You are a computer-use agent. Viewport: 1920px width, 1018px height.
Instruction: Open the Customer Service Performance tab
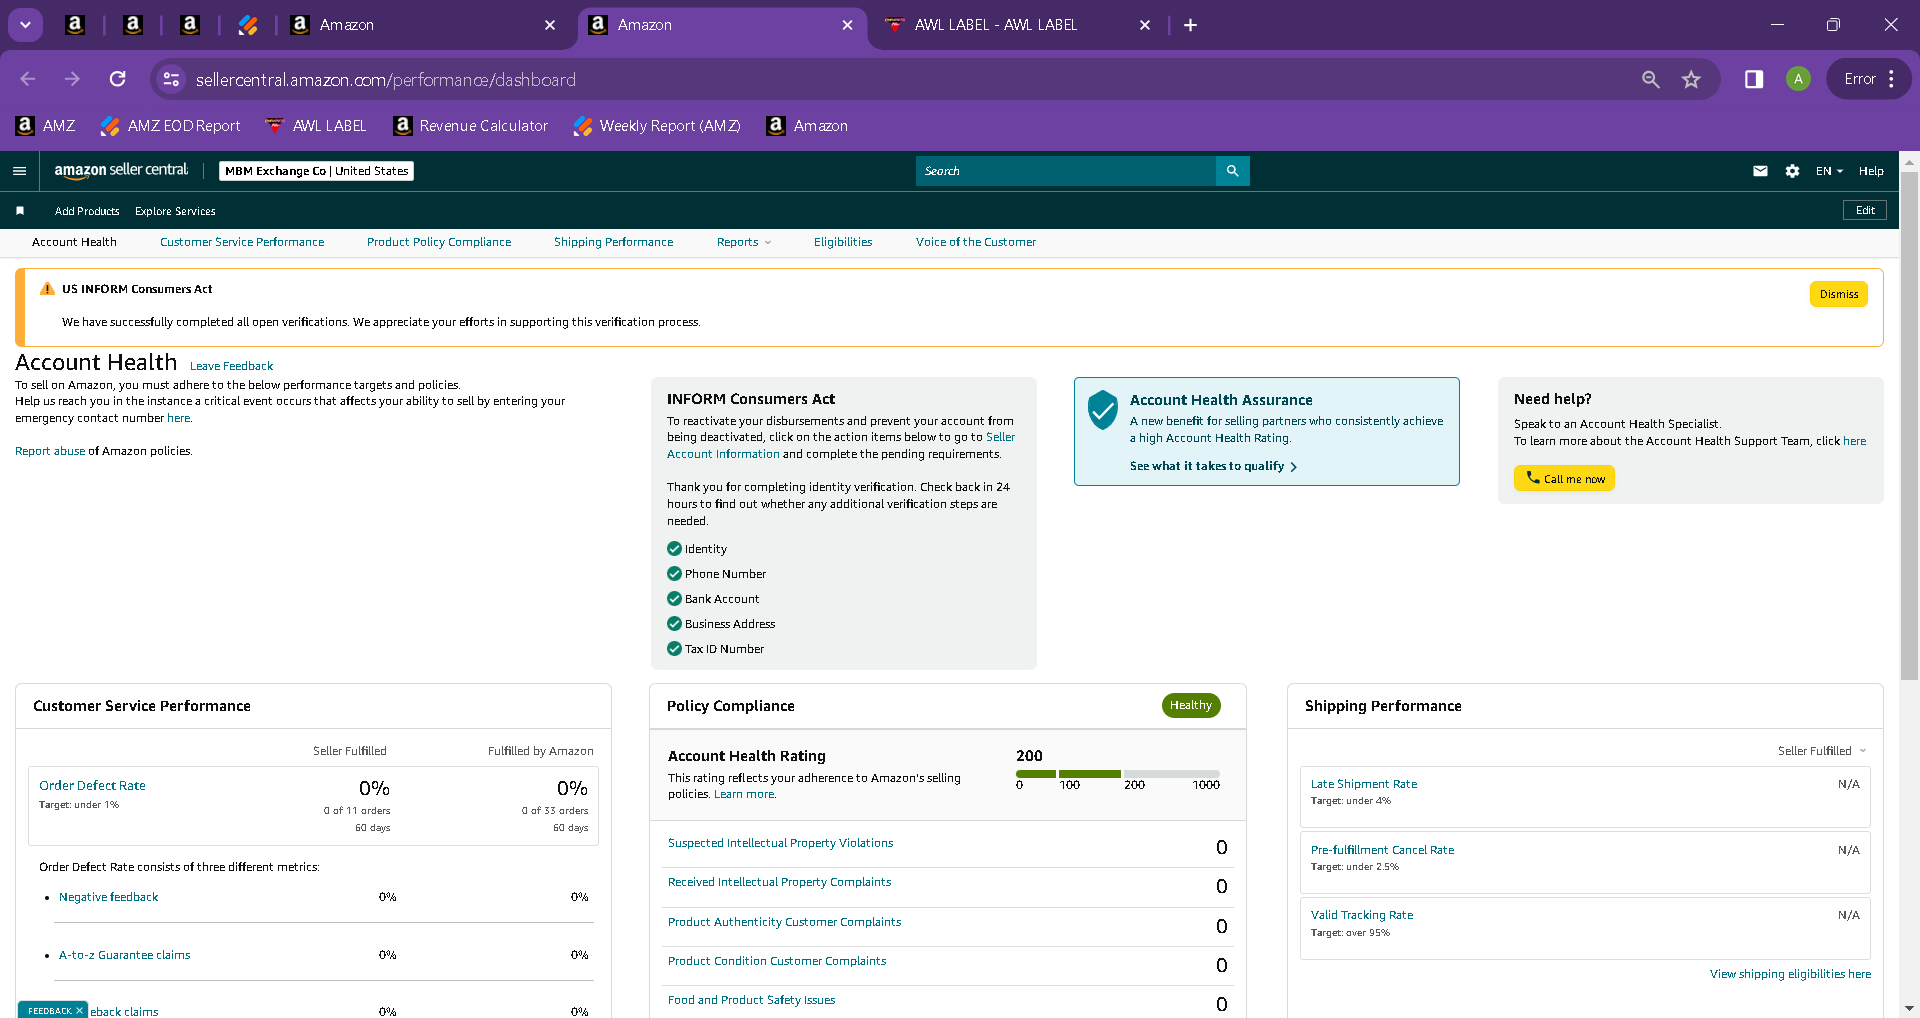pos(242,242)
